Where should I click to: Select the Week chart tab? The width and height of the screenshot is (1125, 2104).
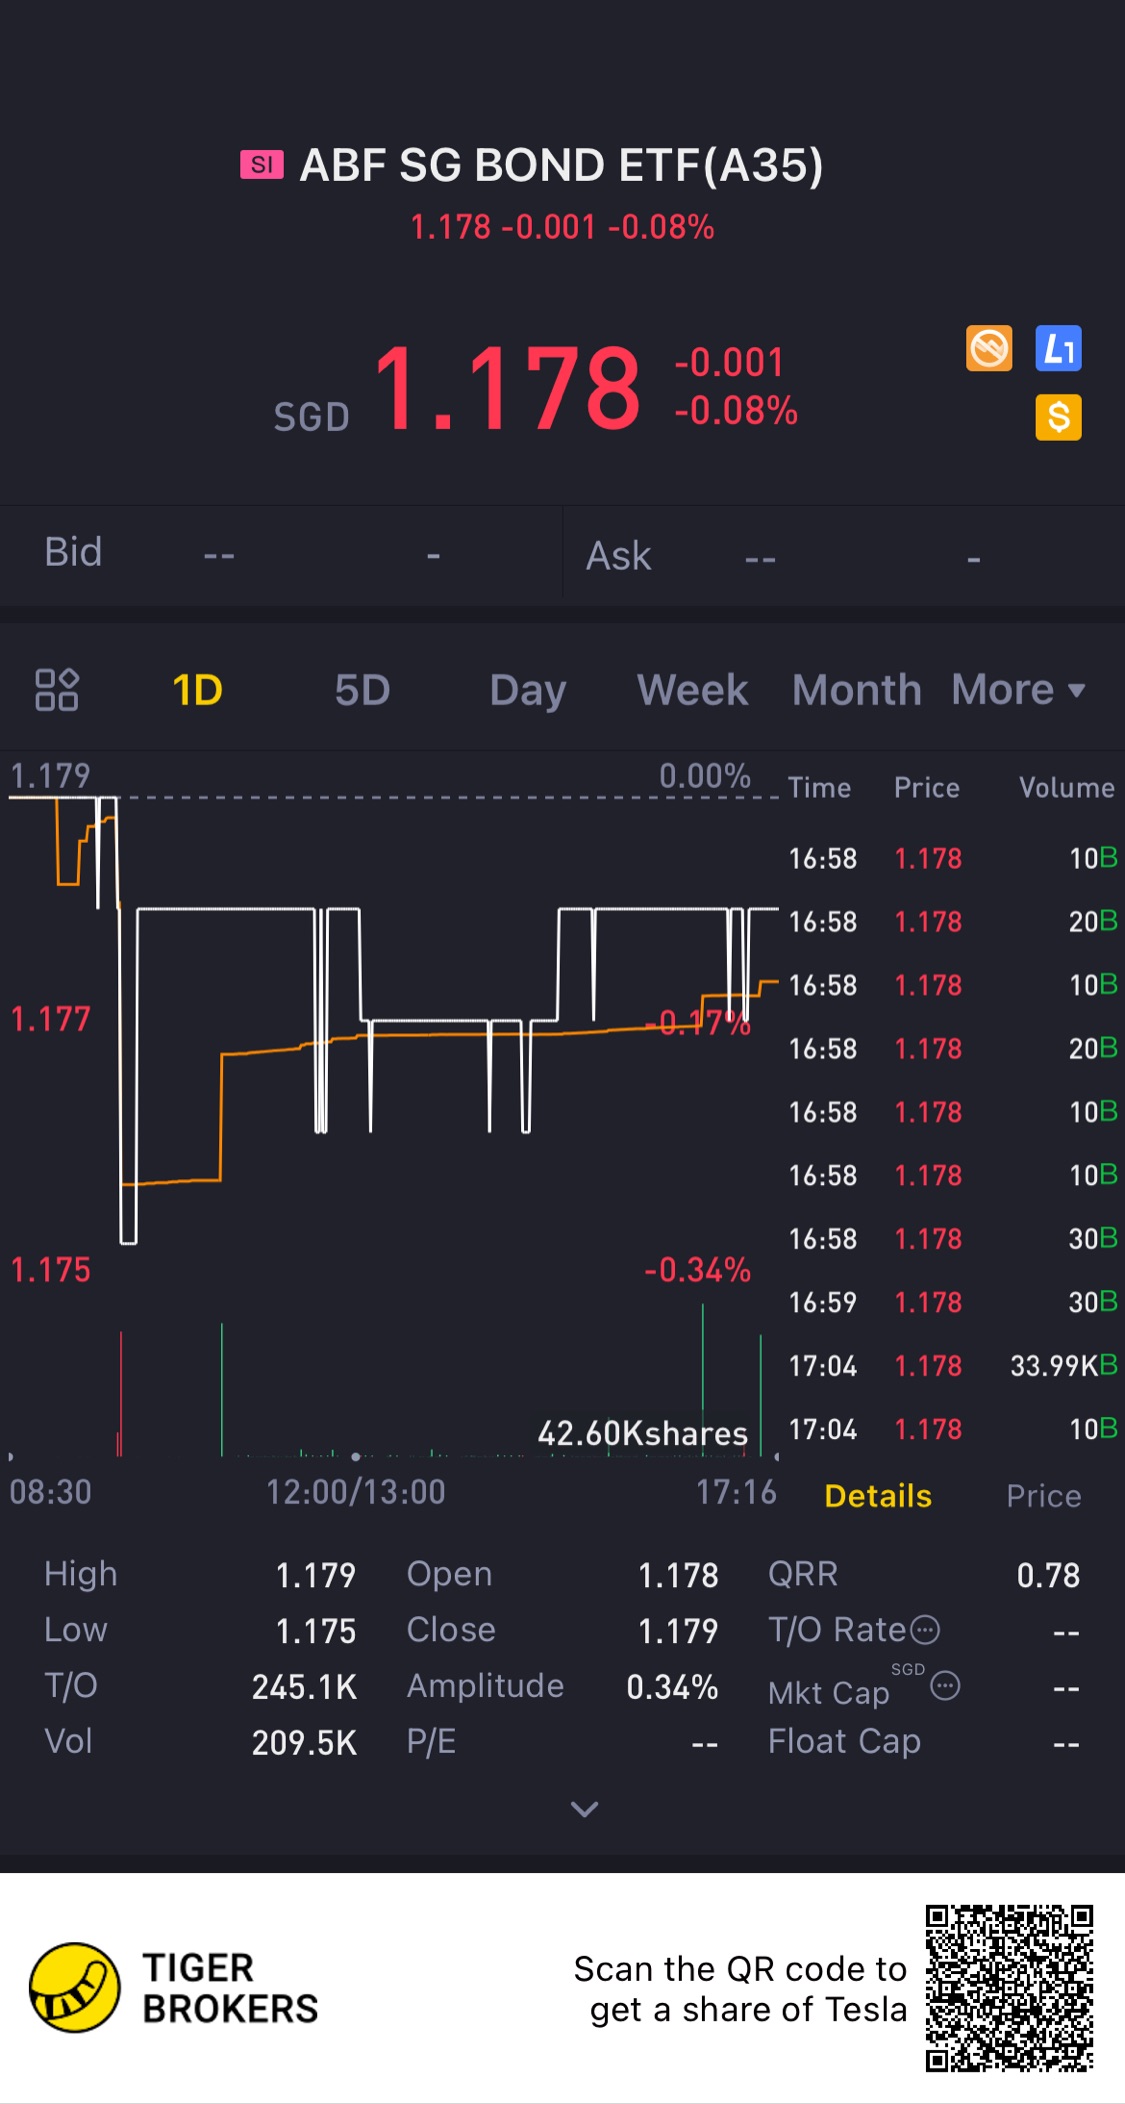692,689
